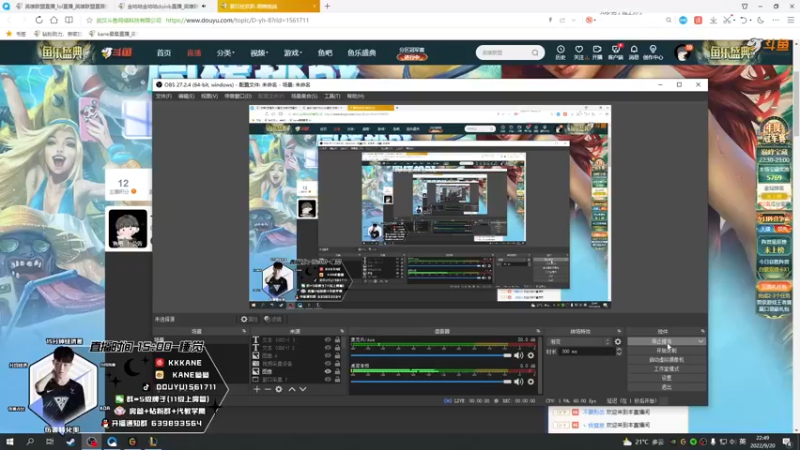The height and width of the screenshot is (450, 800).
Task: Open source properties gear below sources list
Action: point(279,389)
